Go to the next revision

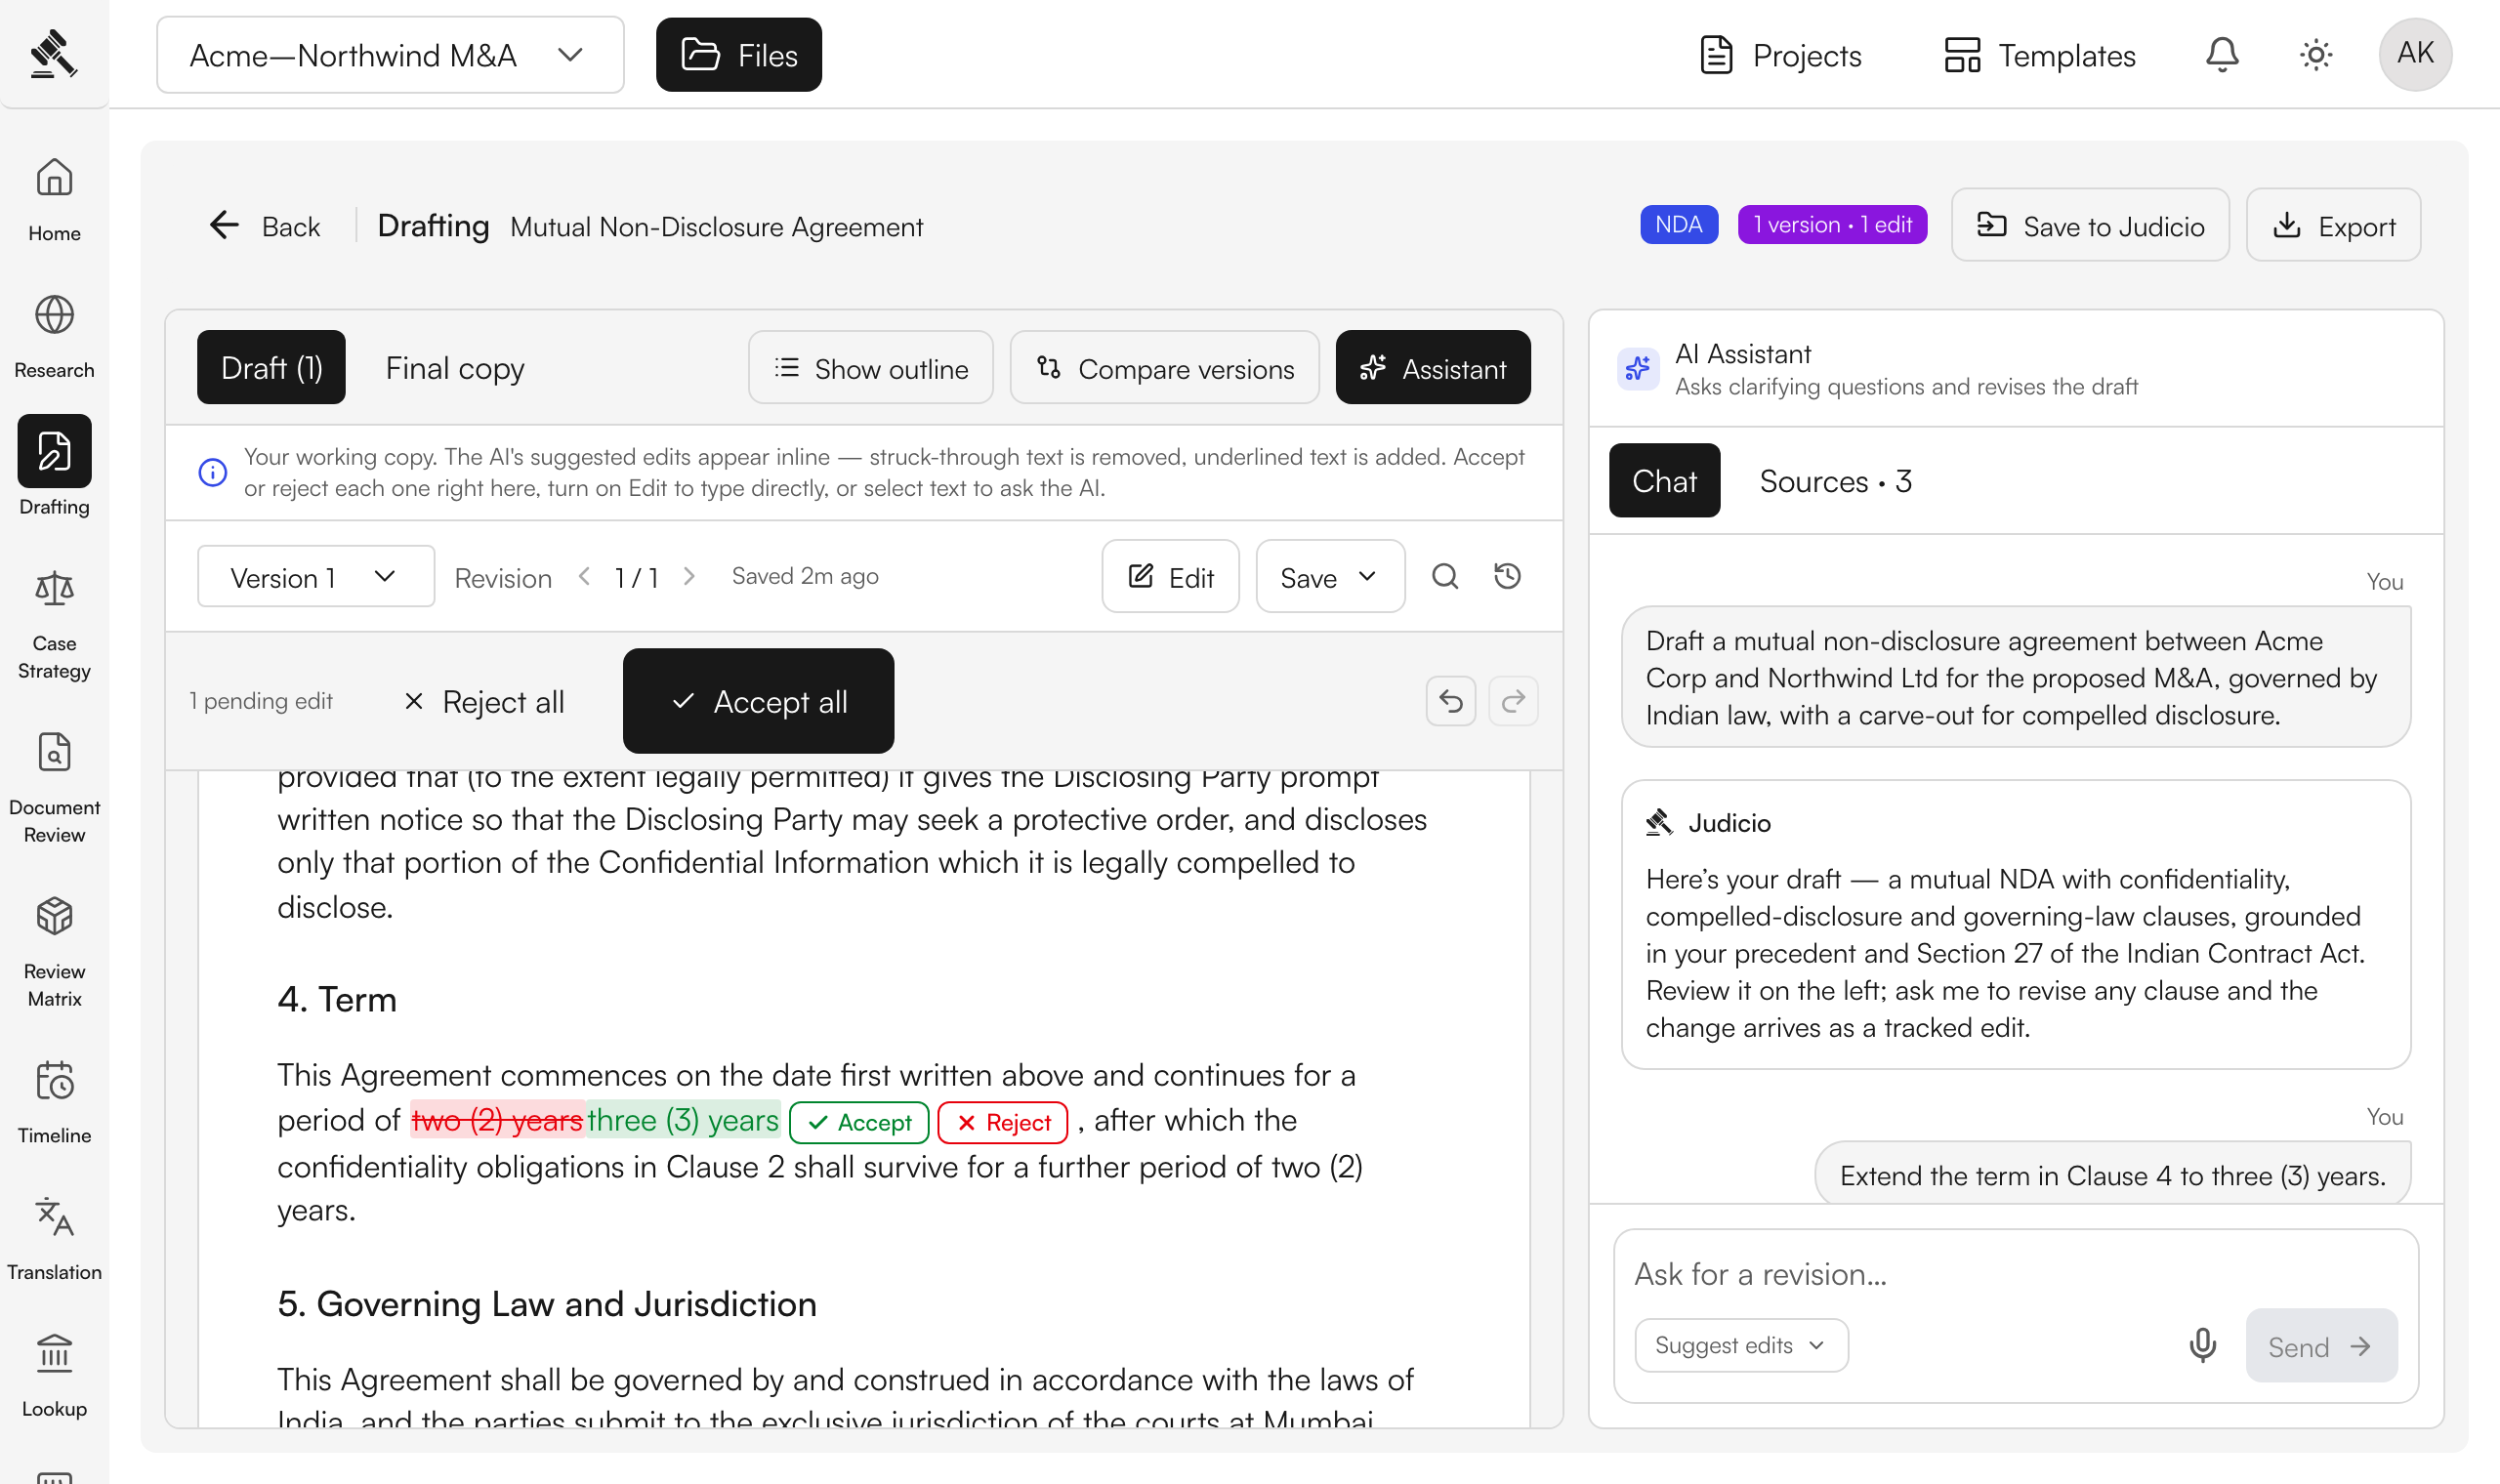pyautogui.click(x=689, y=577)
